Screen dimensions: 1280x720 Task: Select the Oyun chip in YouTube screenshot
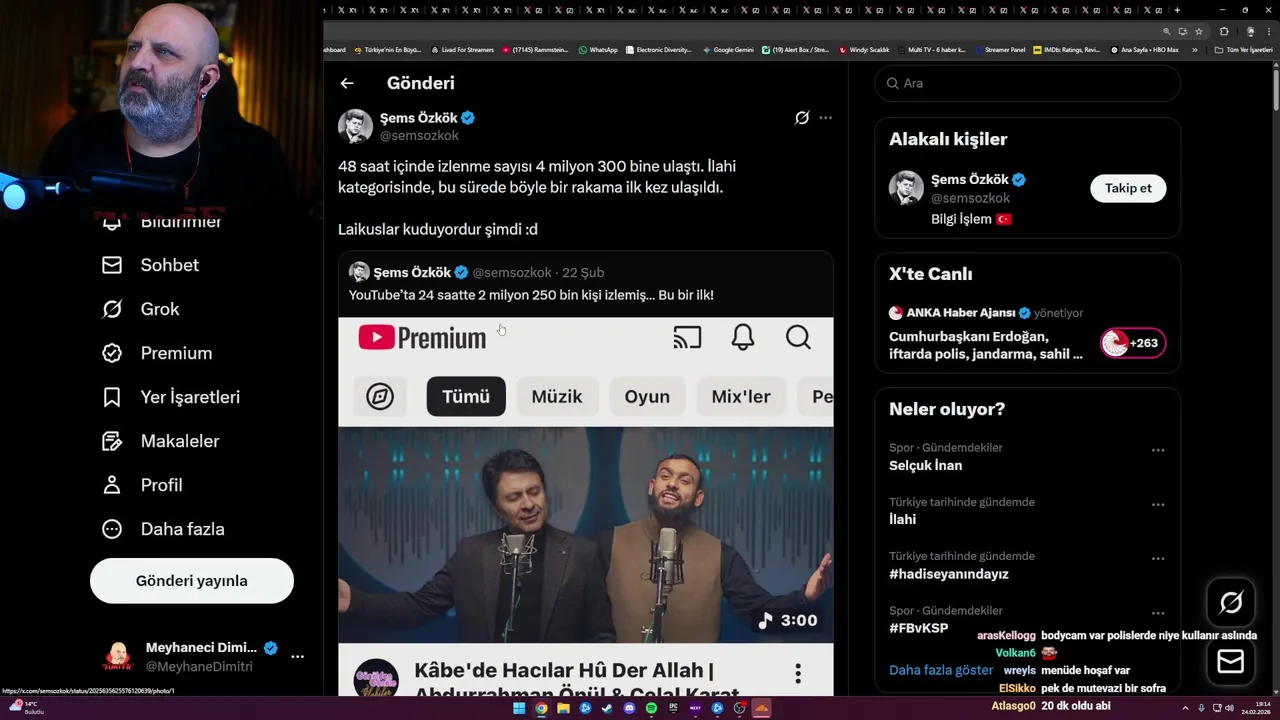click(x=647, y=397)
